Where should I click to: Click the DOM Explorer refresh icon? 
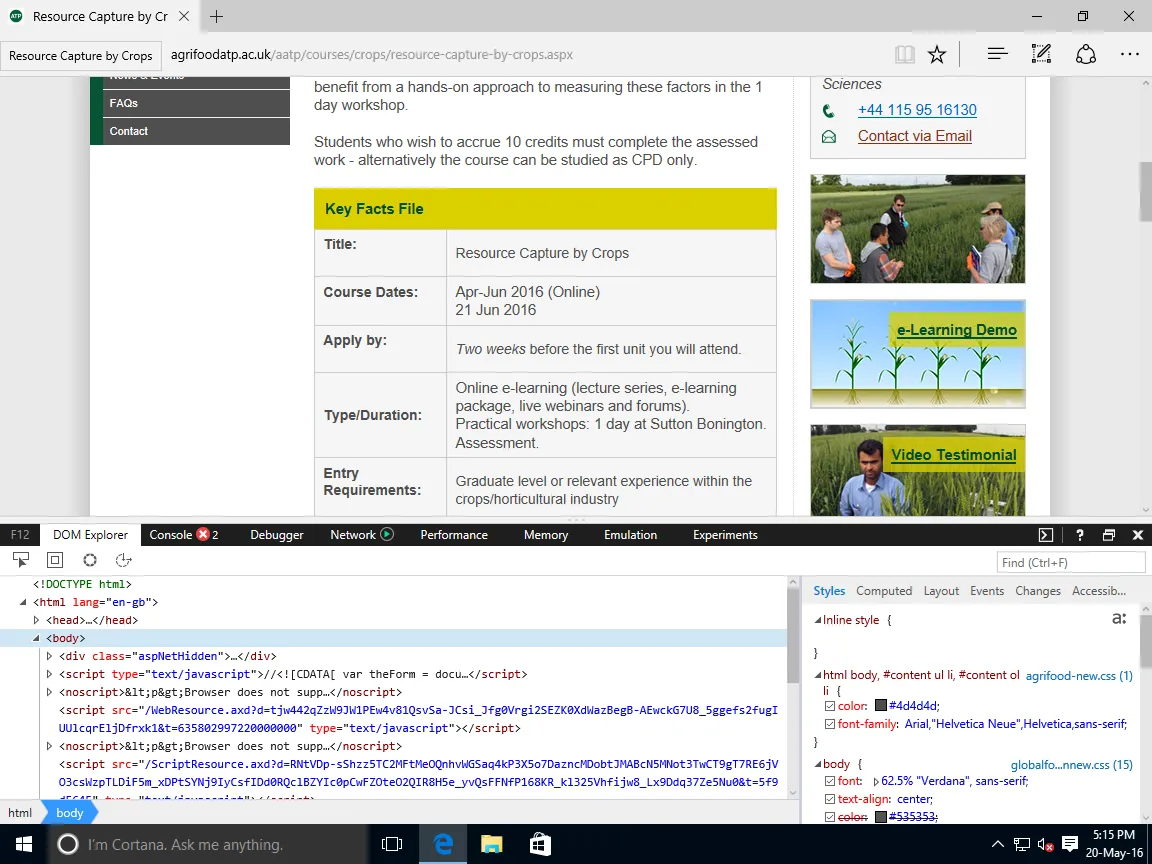[123, 560]
